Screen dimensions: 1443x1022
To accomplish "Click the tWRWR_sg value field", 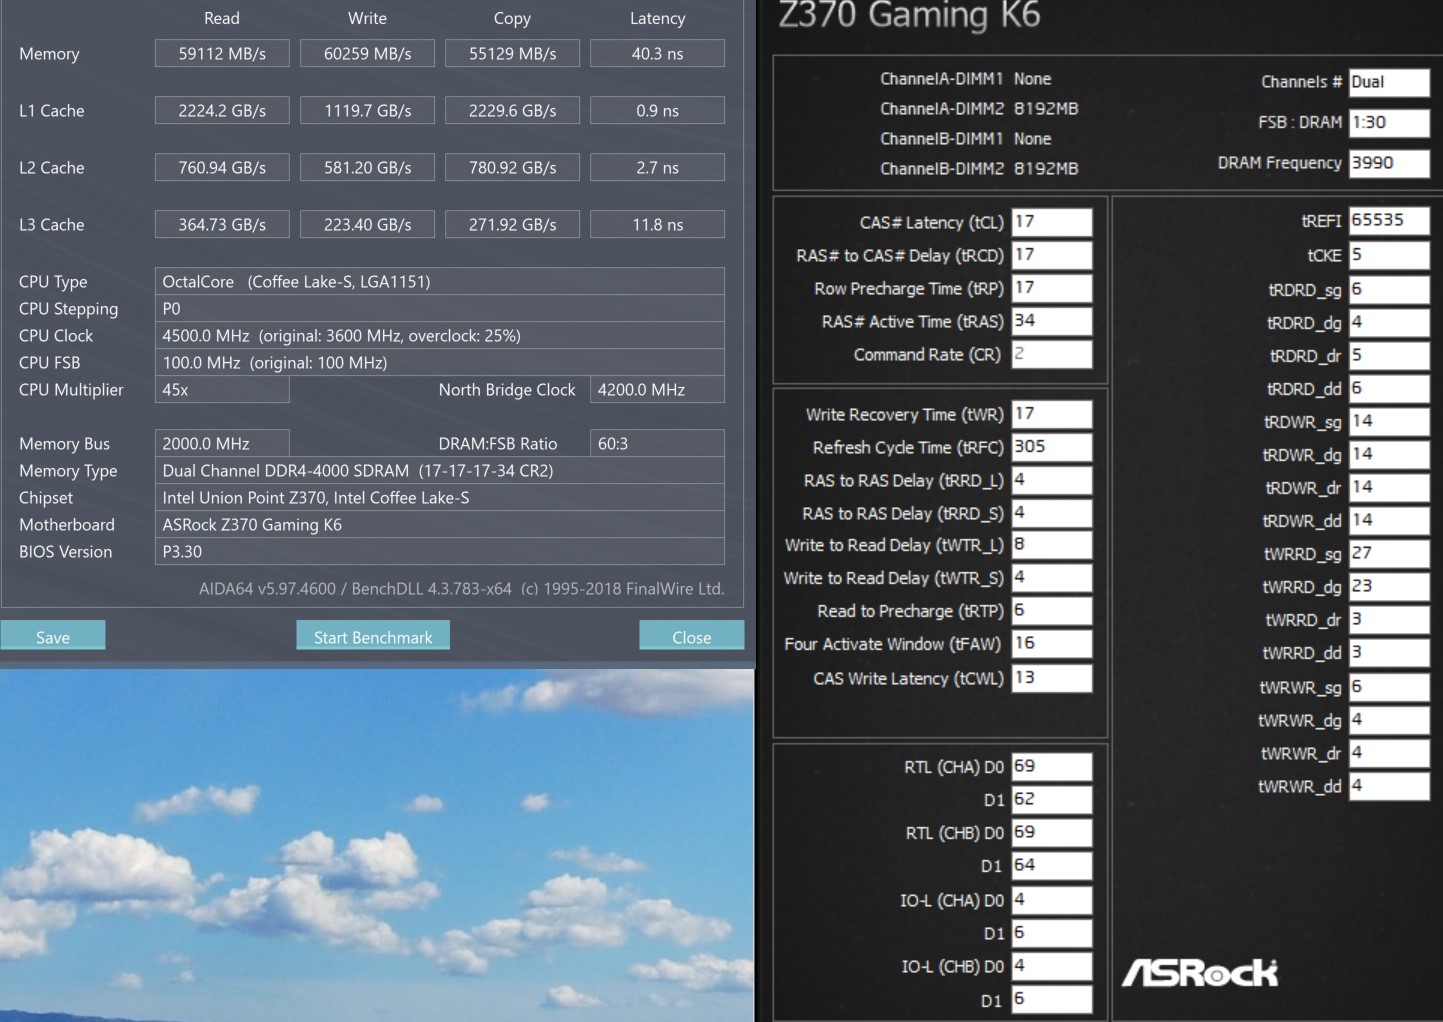I will coord(1389,687).
